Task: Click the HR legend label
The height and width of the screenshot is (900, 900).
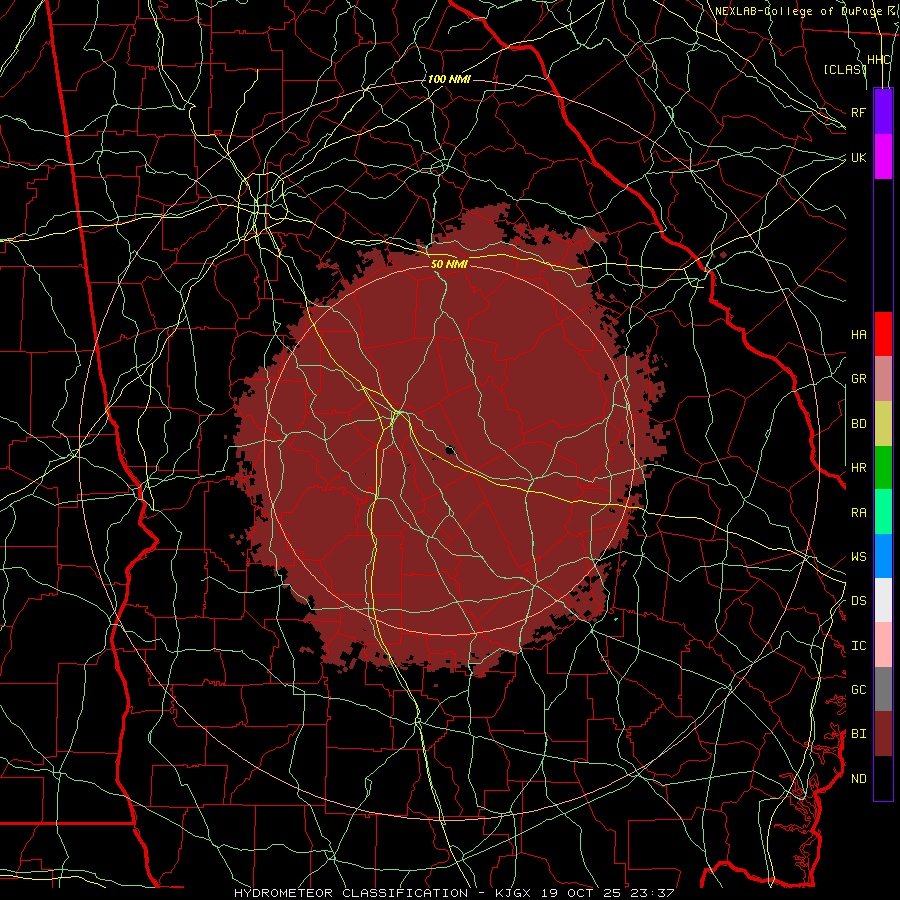Action: [x=859, y=468]
